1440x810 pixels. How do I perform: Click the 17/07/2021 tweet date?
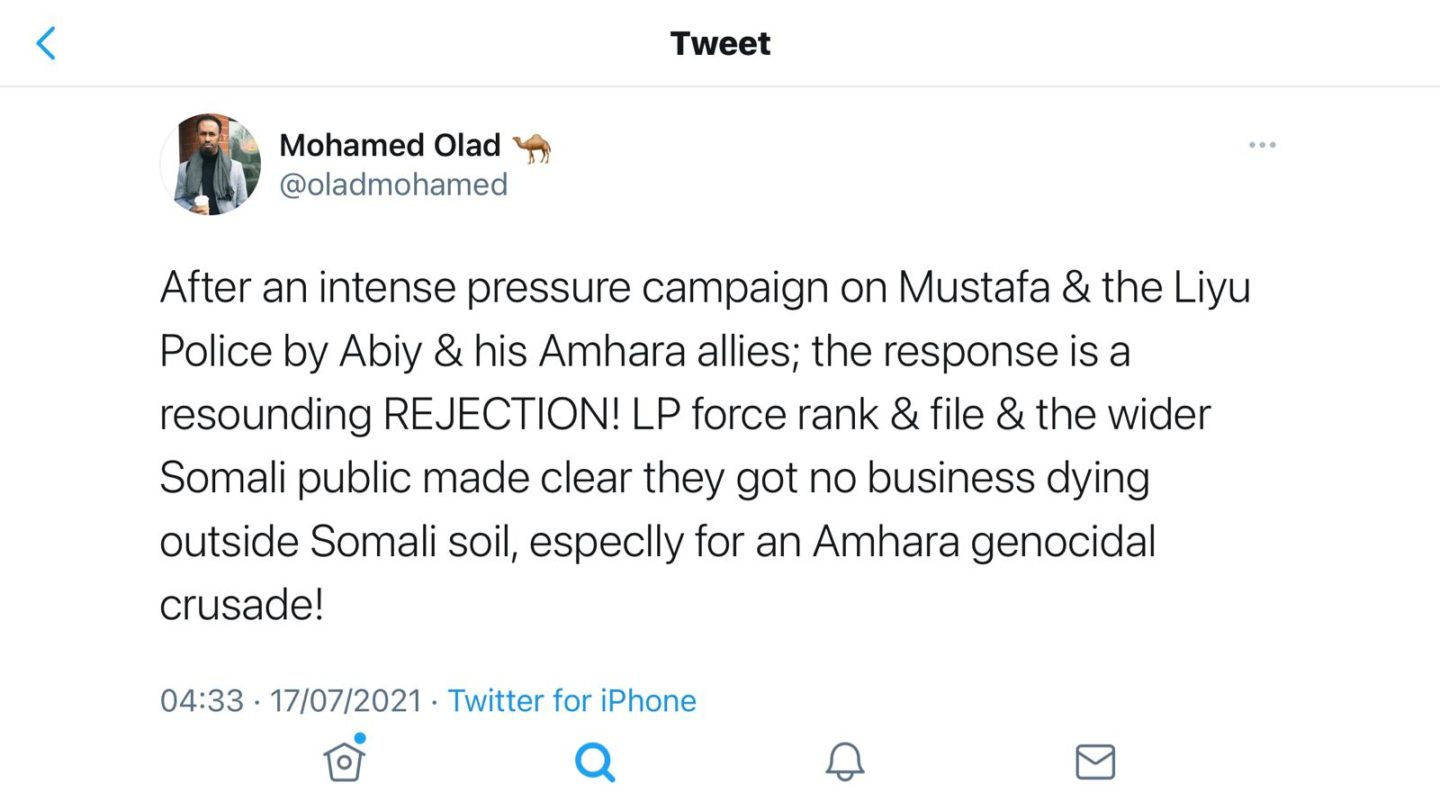346,700
